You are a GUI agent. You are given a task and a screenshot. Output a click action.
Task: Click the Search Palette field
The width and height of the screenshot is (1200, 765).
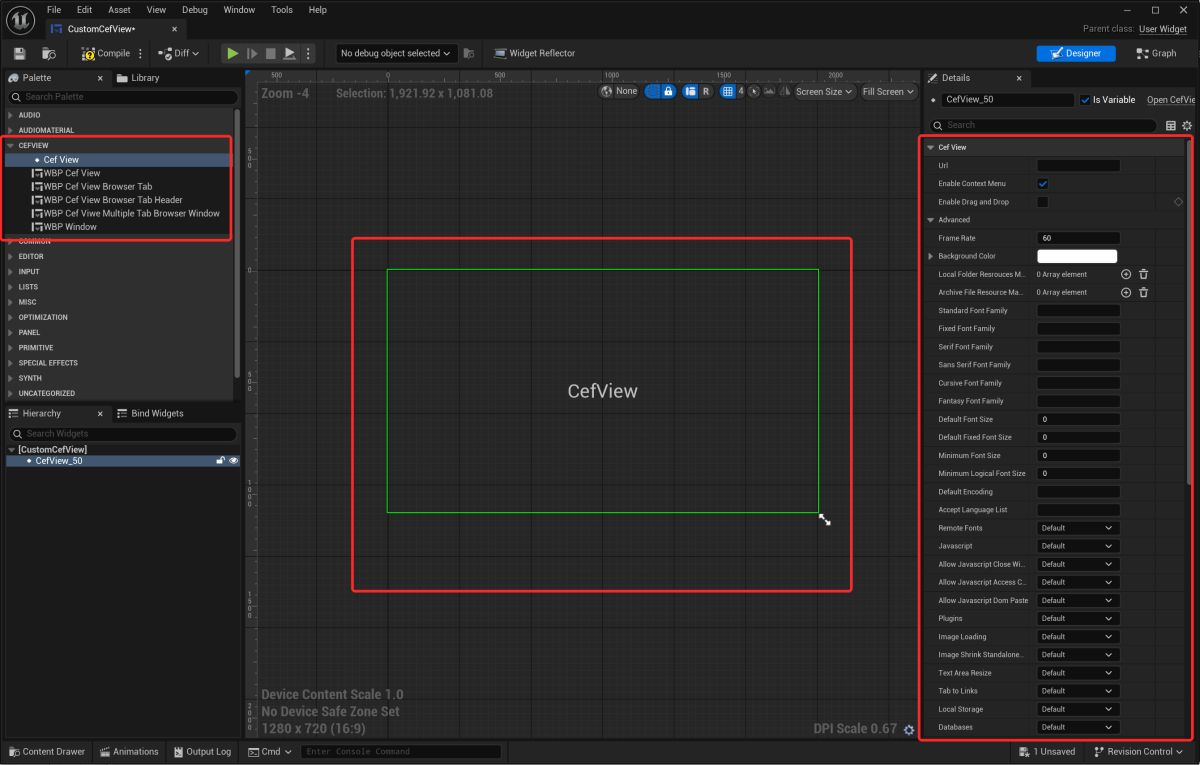(123, 97)
